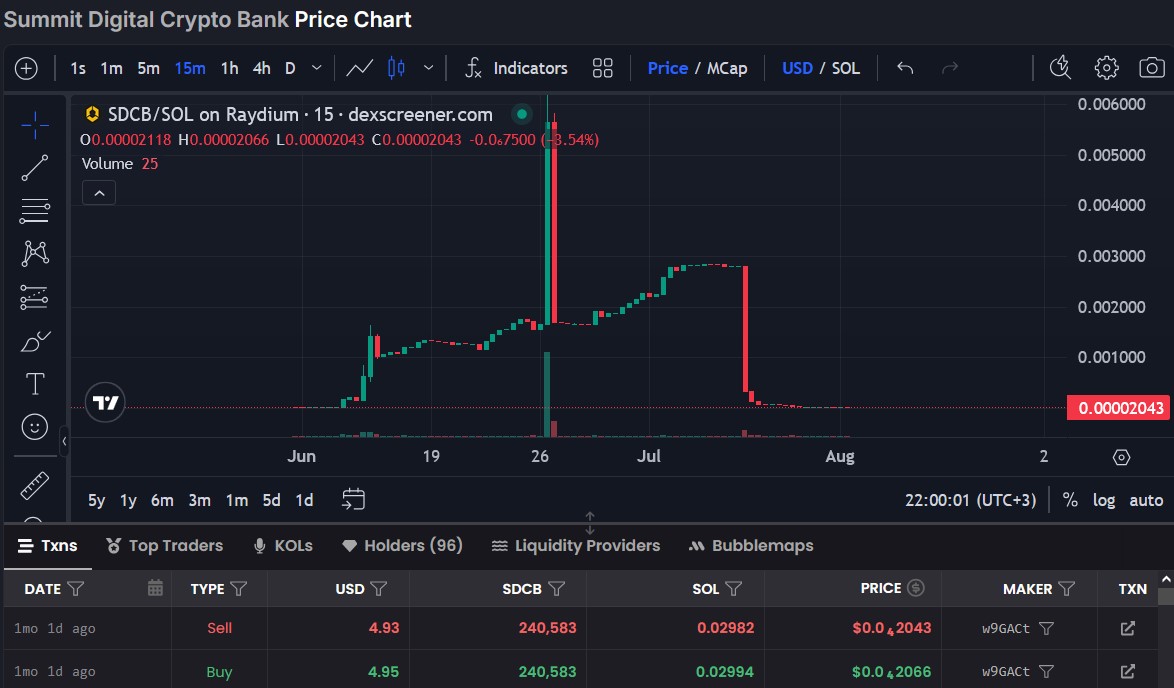Select the 1h timeframe

tap(230, 68)
